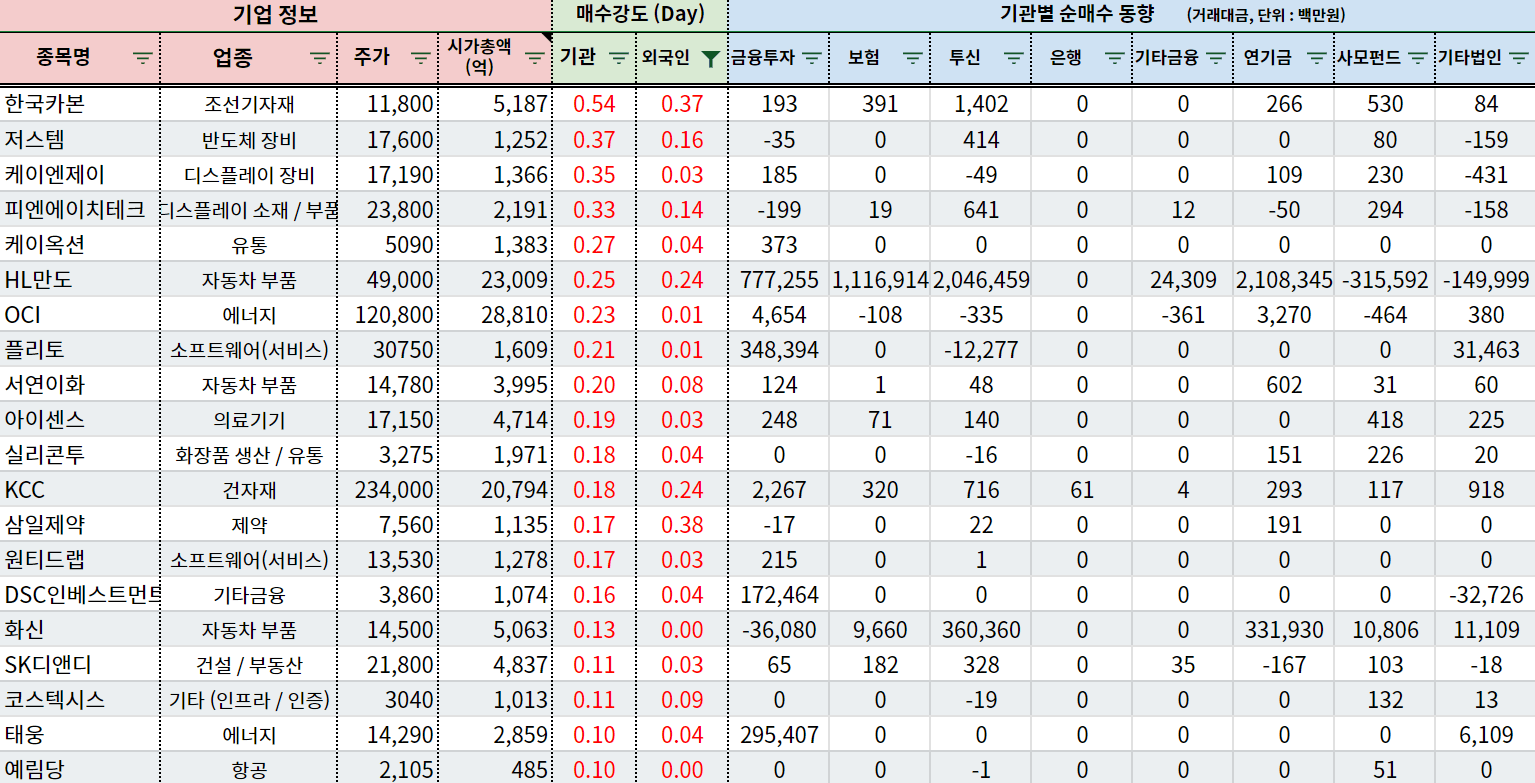The width and height of the screenshot is (1535, 783).
Task: Select the 태웅 stock name cell
Action: [80, 734]
